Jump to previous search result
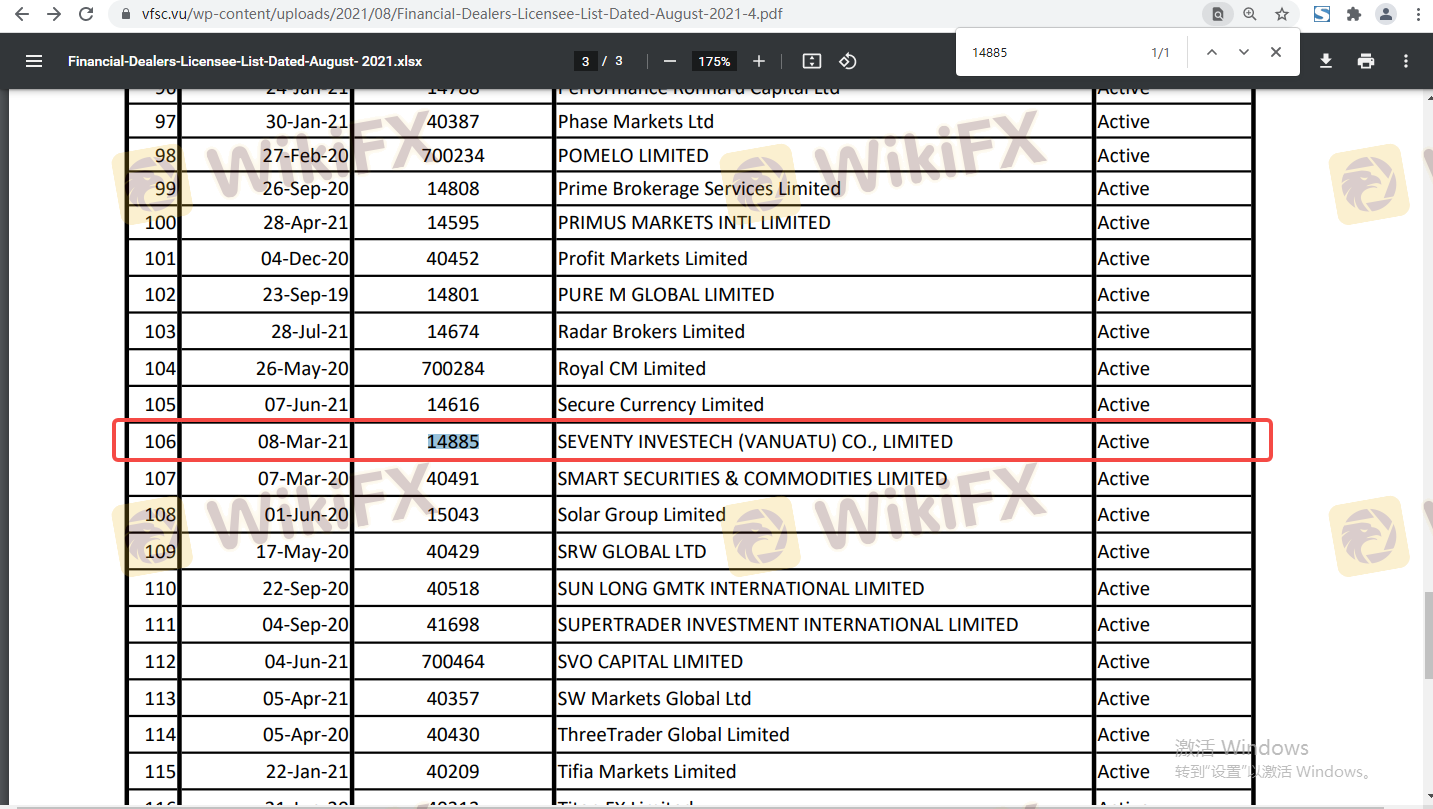The width and height of the screenshot is (1433, 809). (1212, 52)
